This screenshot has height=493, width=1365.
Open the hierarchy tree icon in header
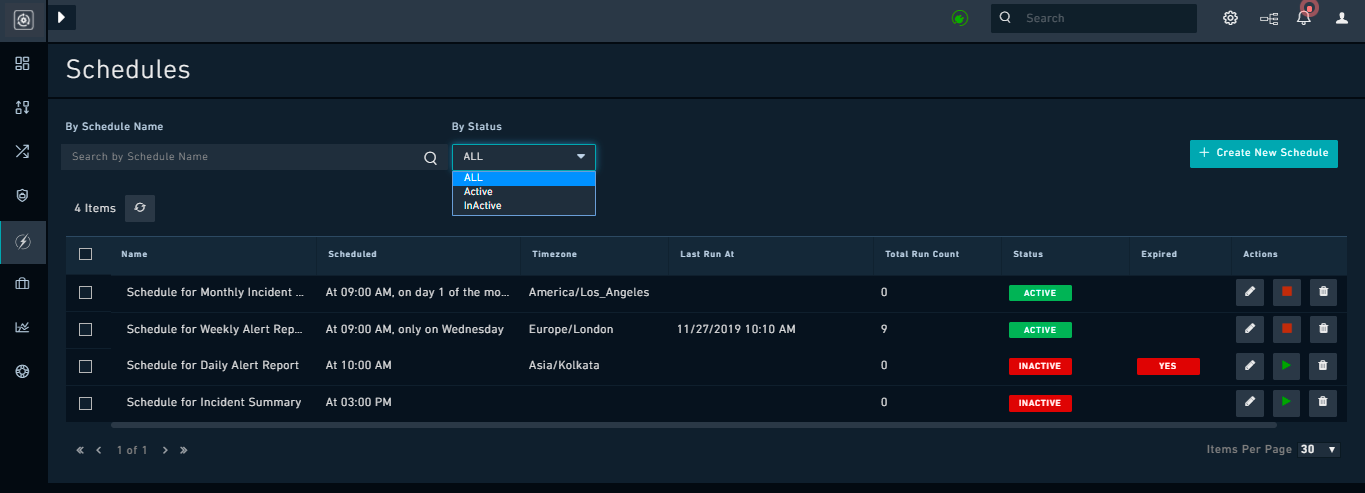1269,18
